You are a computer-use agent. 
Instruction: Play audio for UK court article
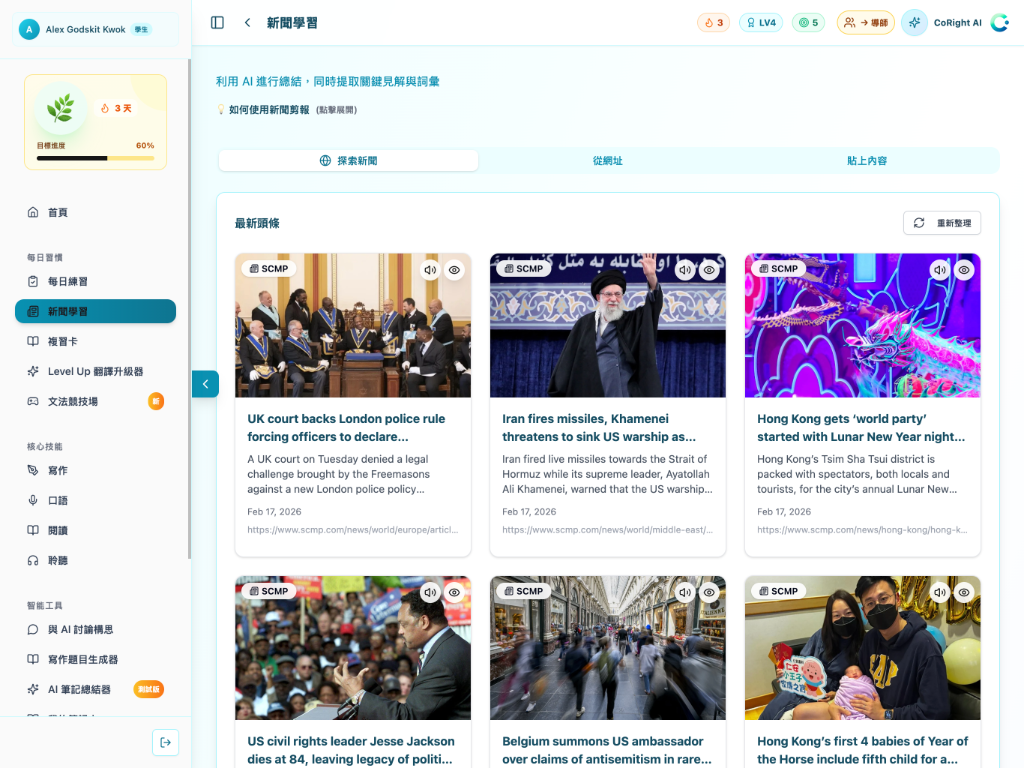[x=430, y=270]
